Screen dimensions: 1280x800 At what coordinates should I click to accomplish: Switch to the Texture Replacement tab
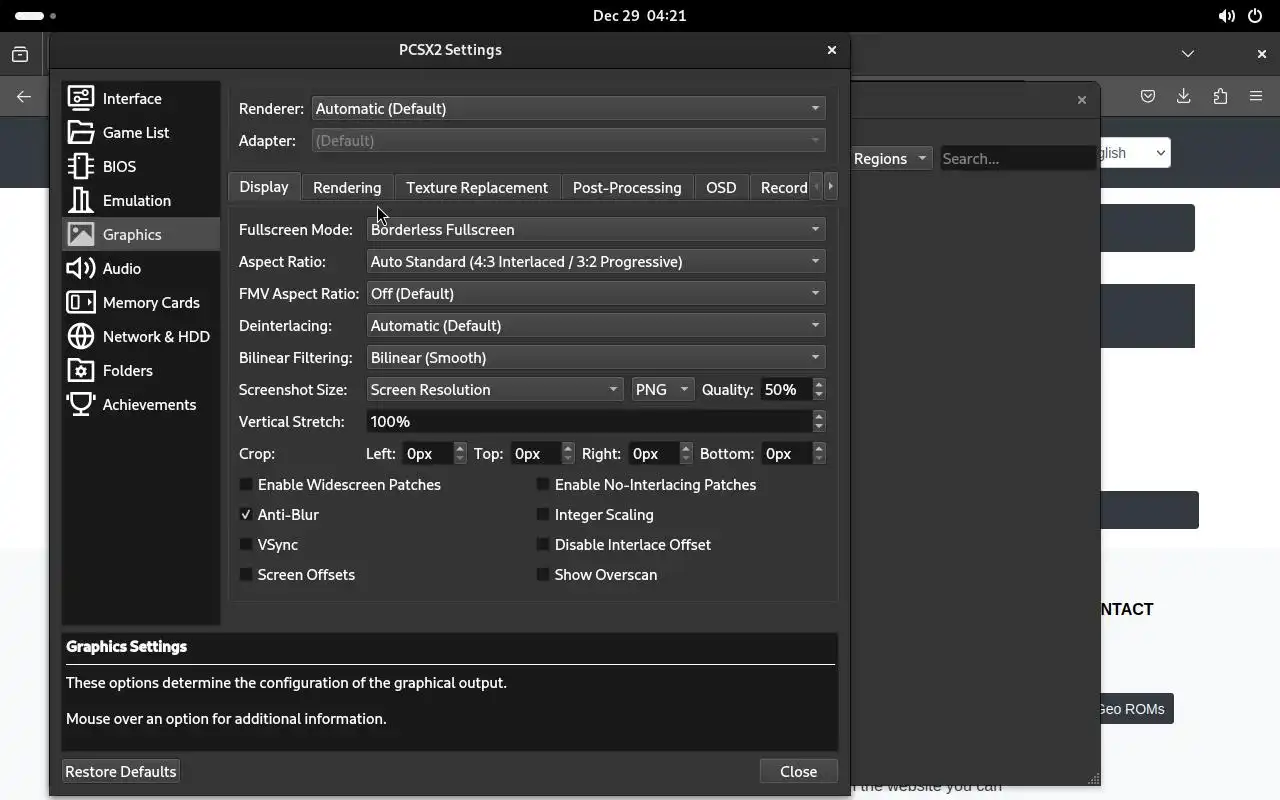coord(477,187)
